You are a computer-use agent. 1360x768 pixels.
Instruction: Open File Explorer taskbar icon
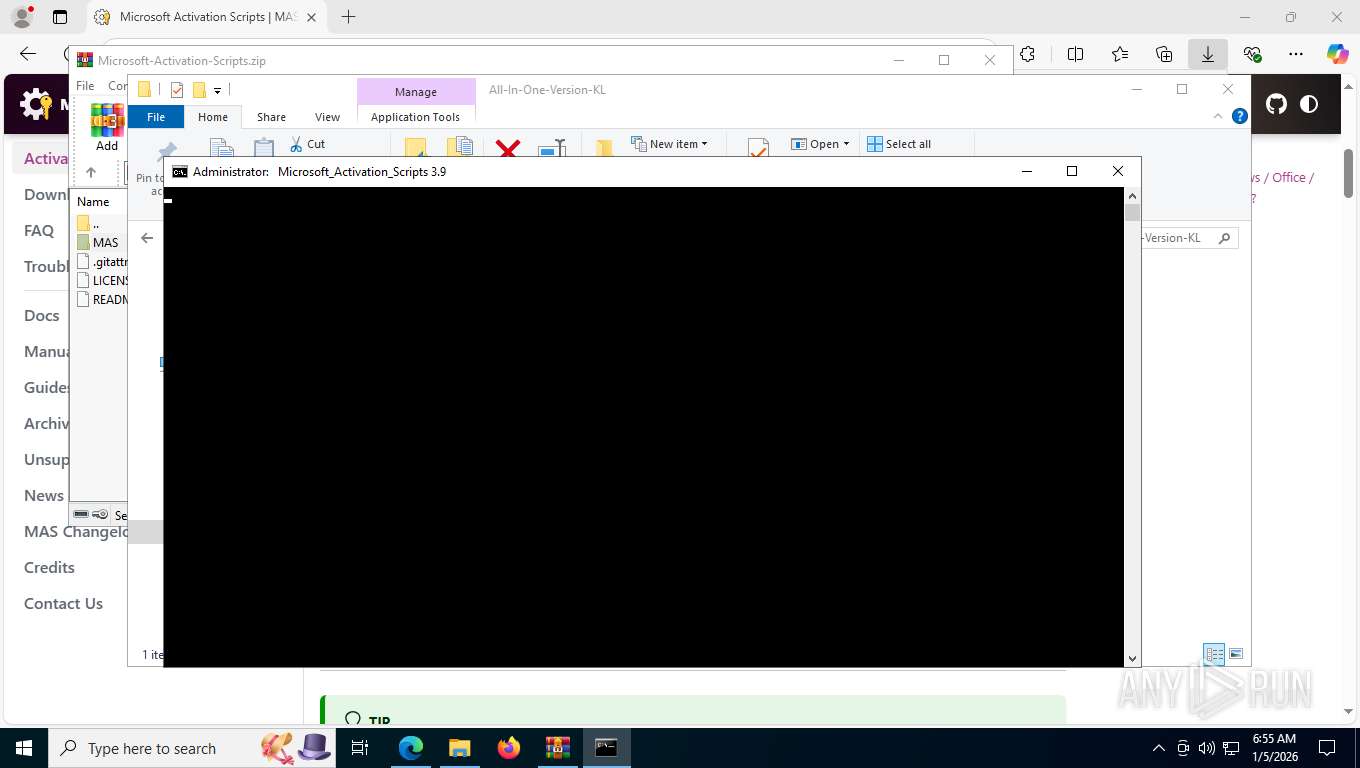(459, 748)
